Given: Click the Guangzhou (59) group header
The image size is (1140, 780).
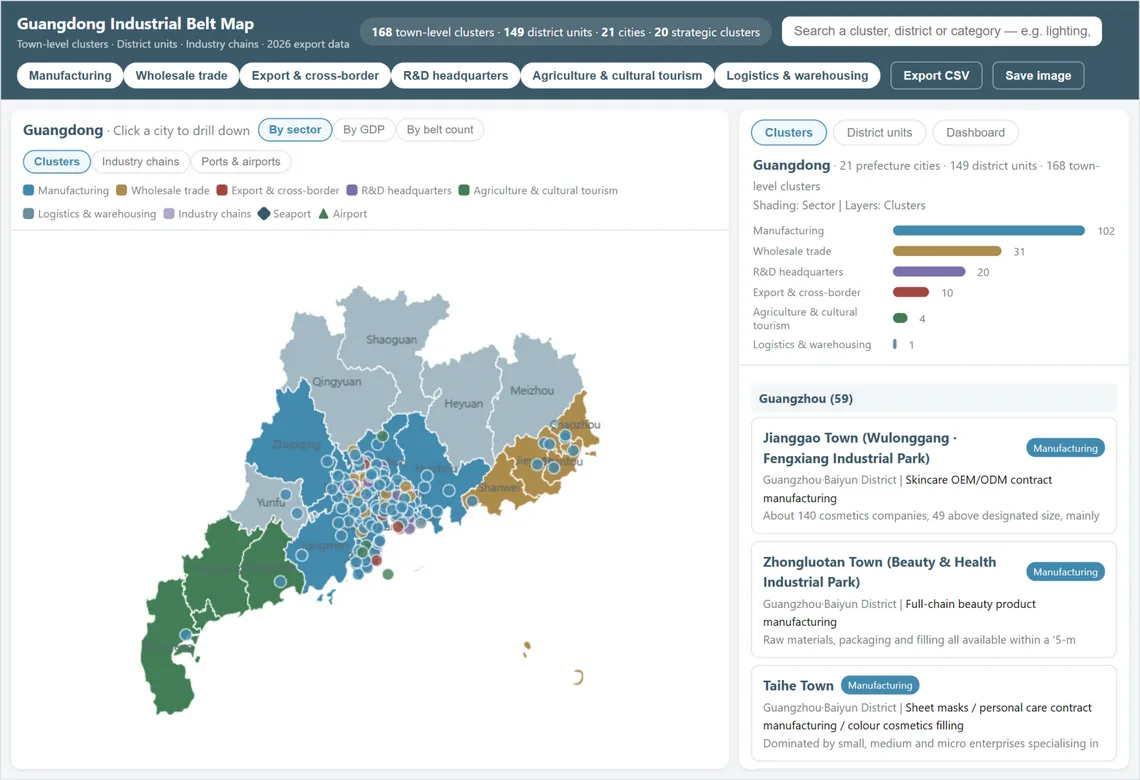Looking at the screenshot, I should coord(934,398).
